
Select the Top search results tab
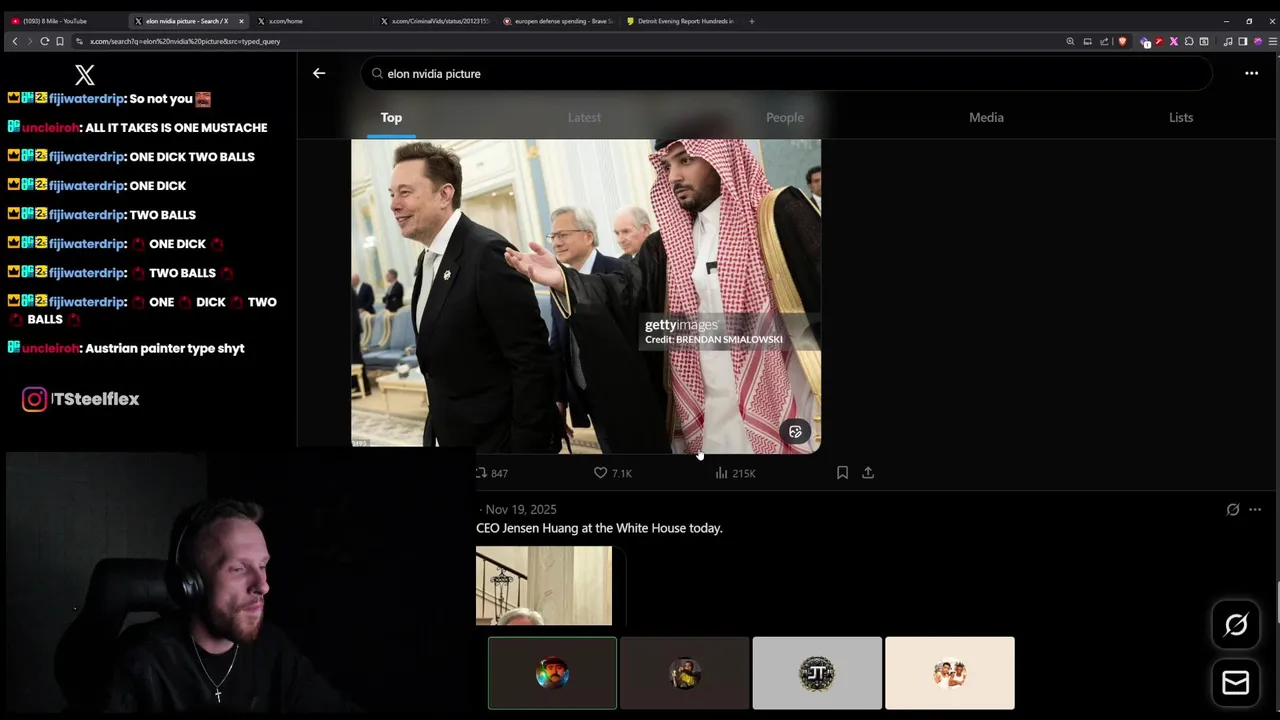point(391,117)
